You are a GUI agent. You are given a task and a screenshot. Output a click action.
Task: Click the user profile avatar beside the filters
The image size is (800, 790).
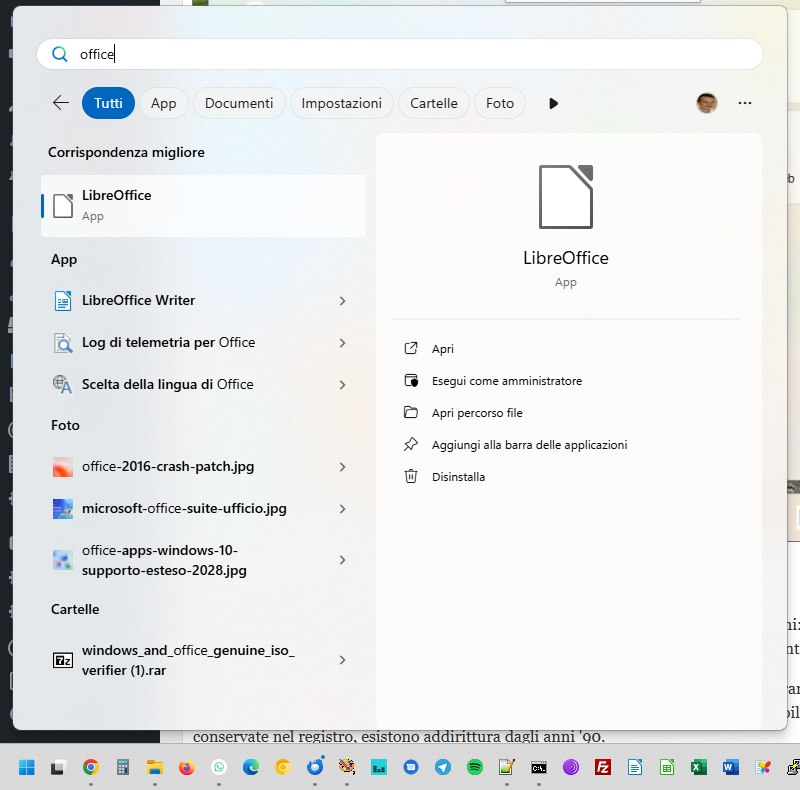[x=707, y=103]
